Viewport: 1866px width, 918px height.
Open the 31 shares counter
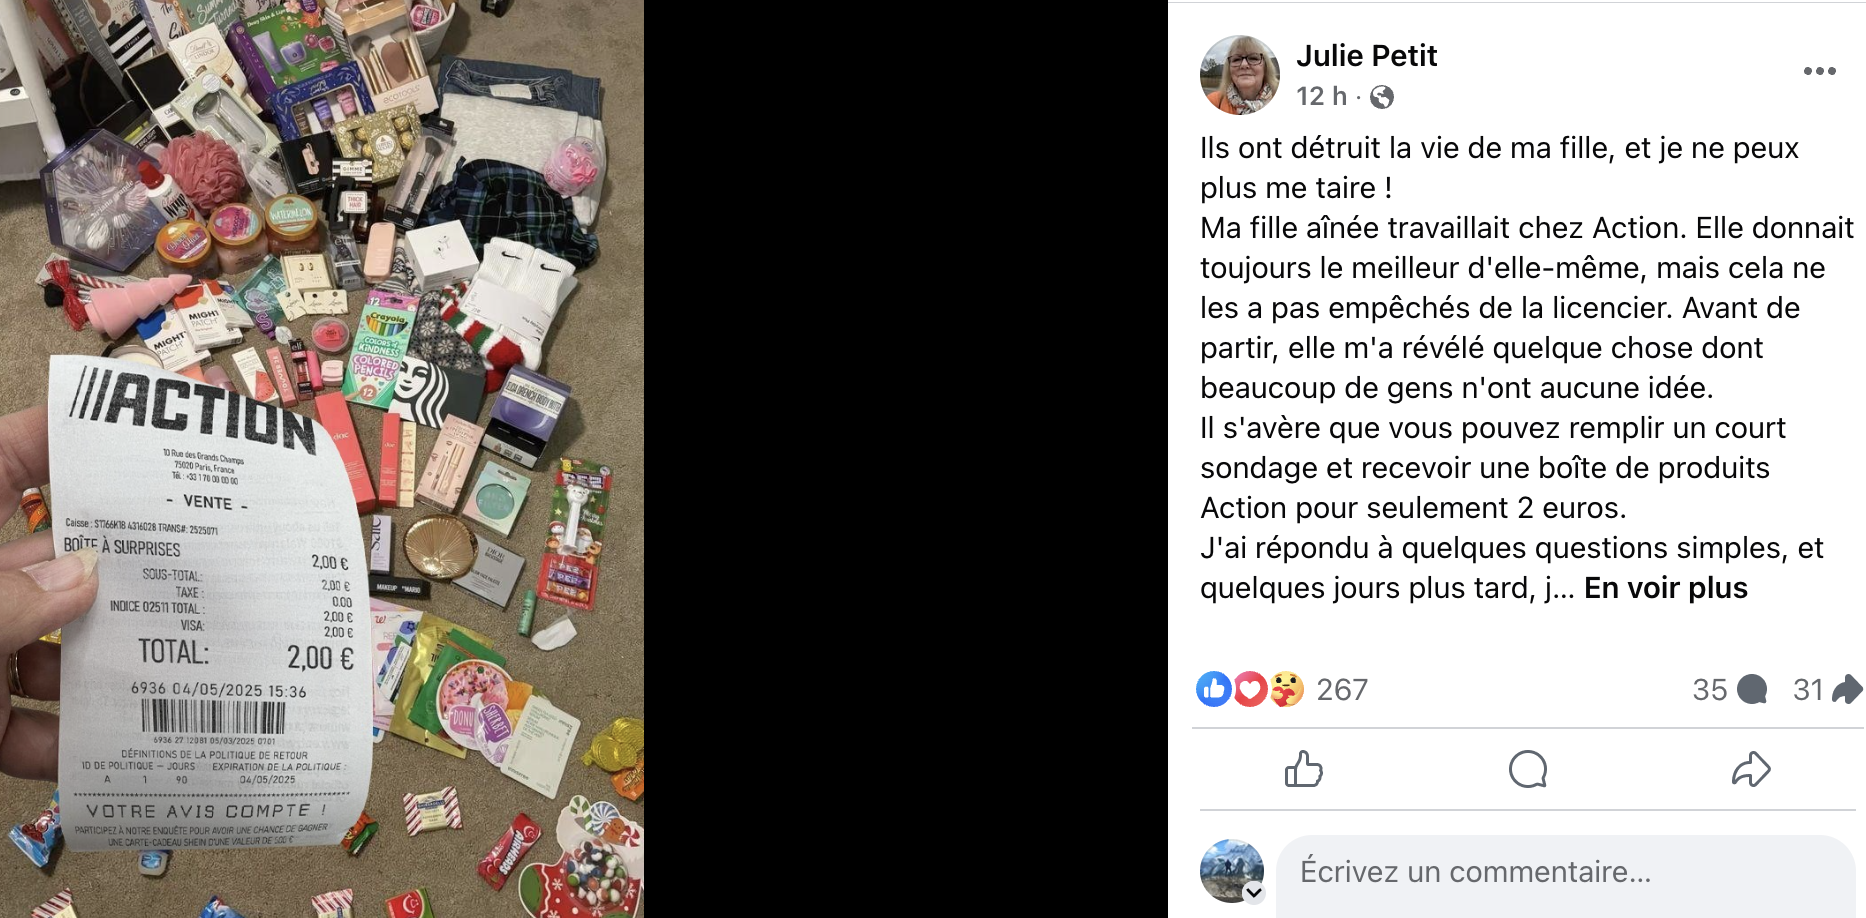1827,689
